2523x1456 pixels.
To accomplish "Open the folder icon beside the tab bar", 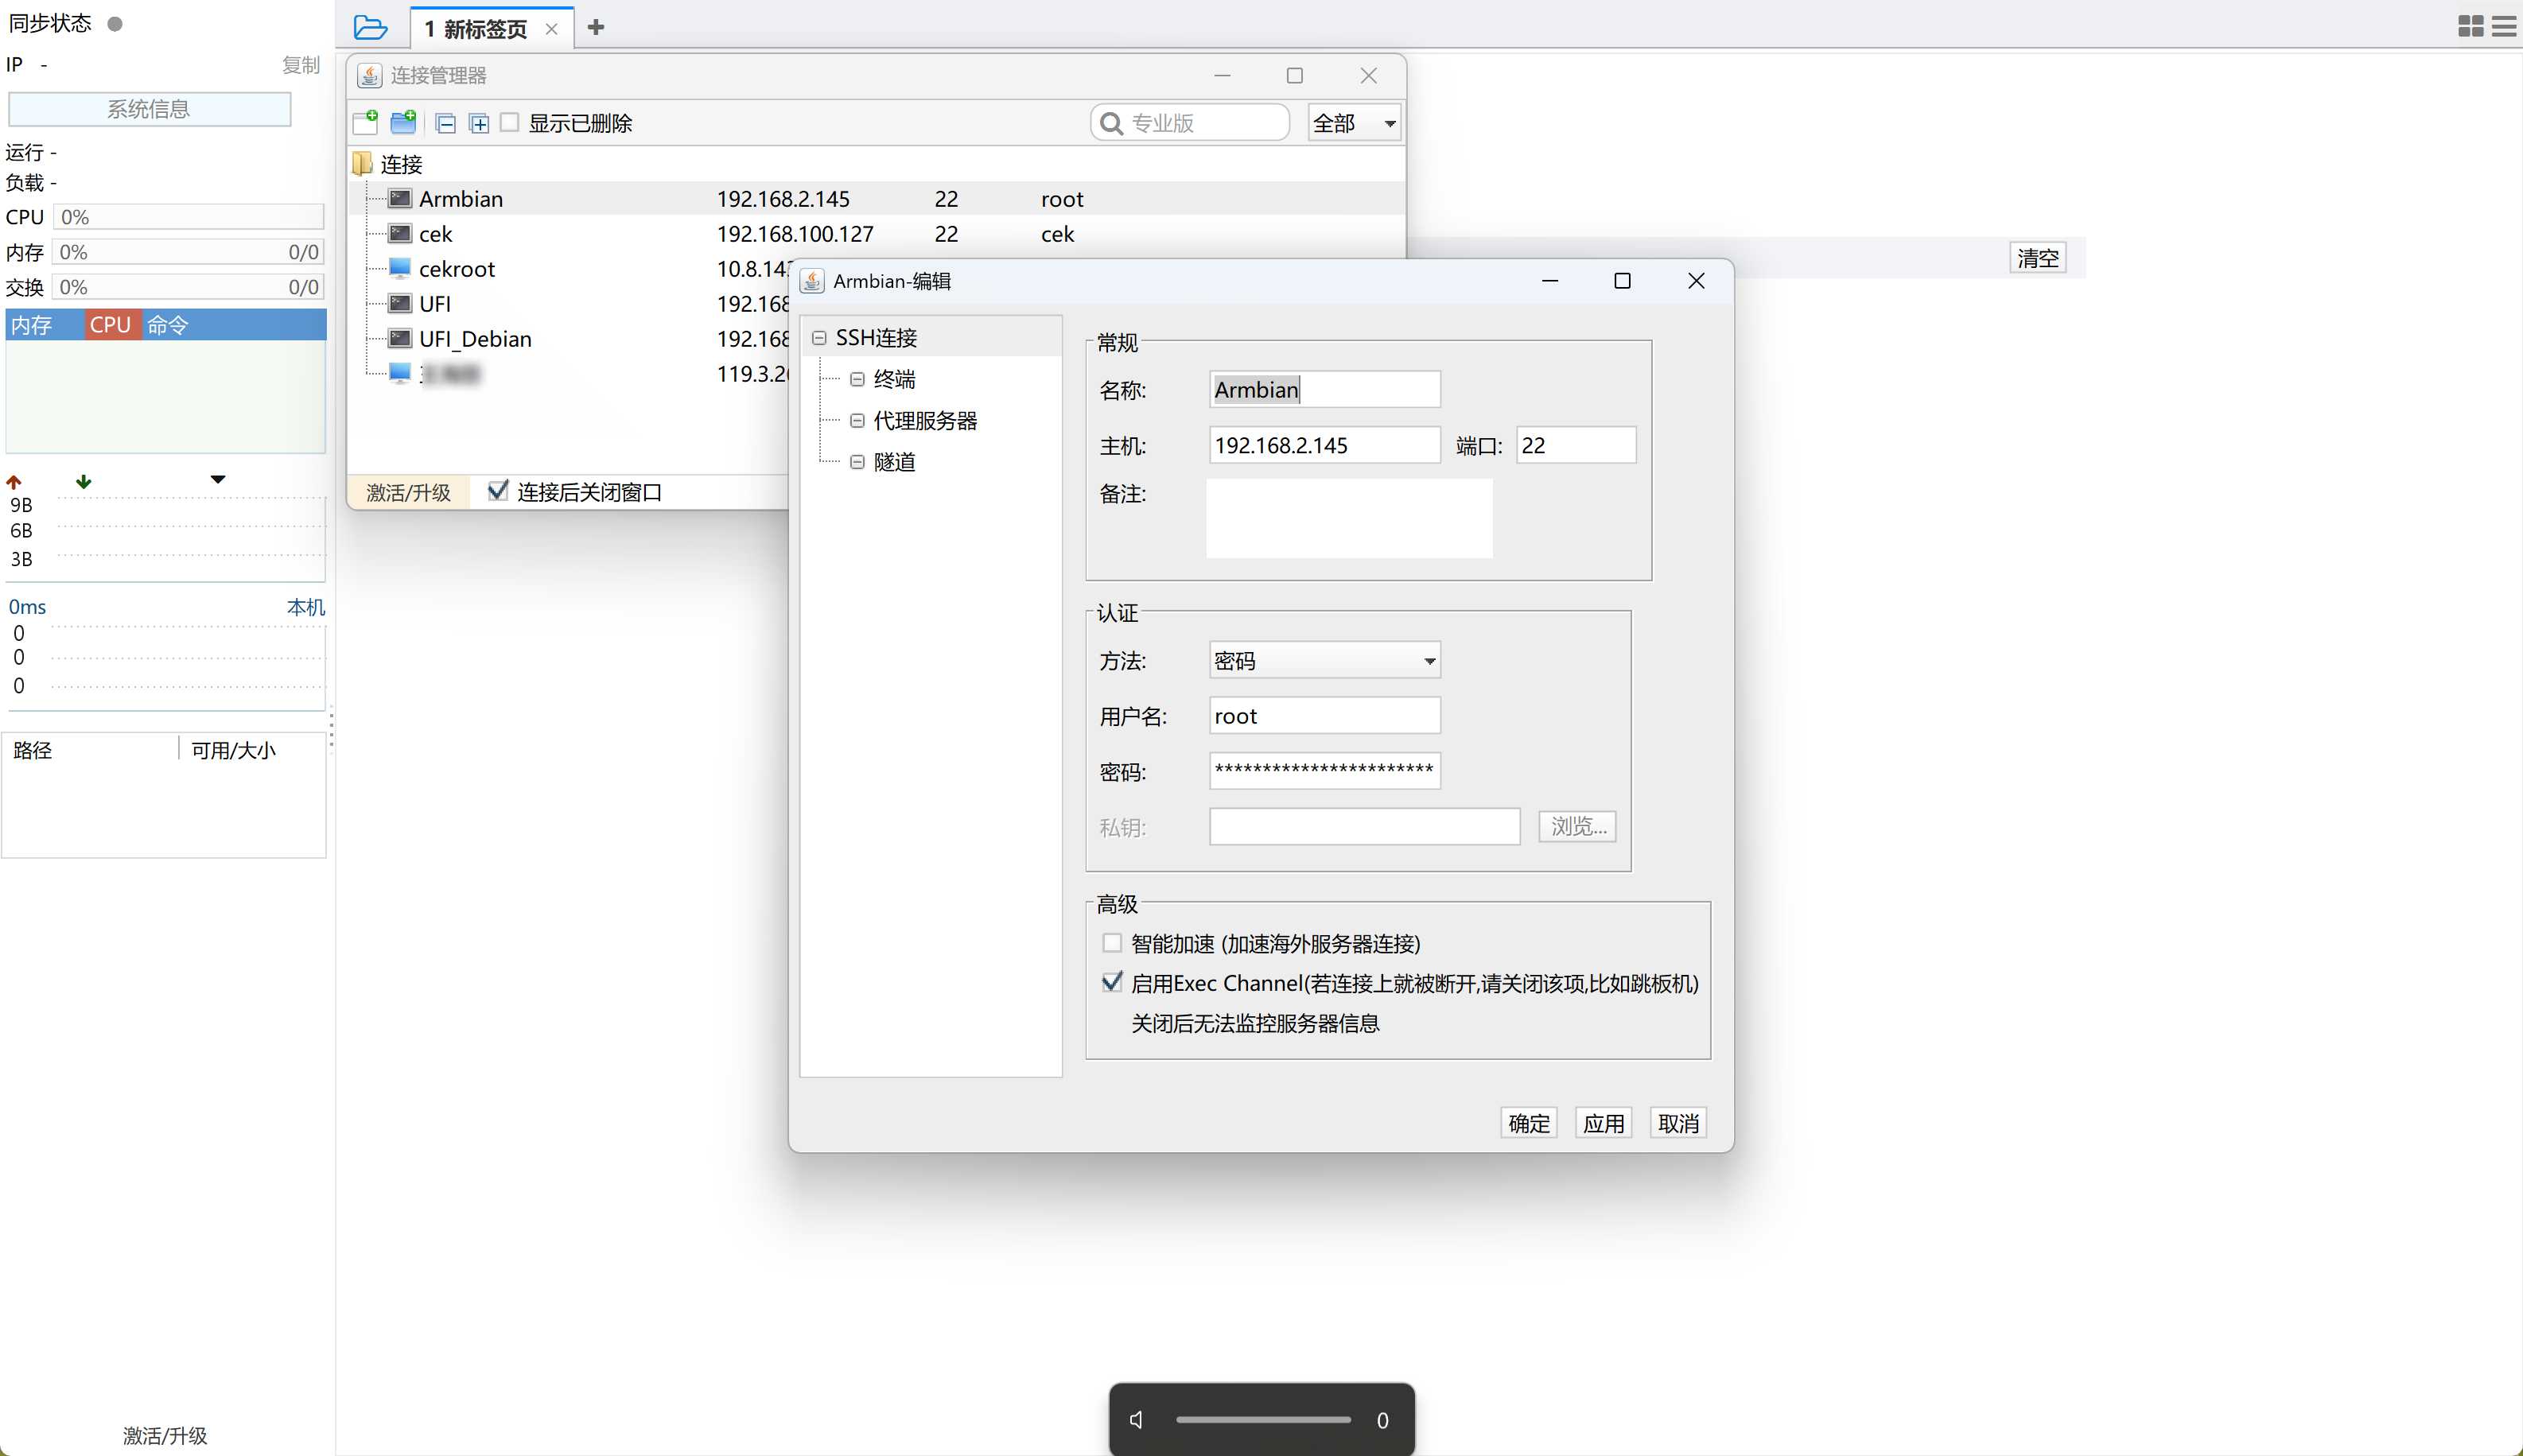I will 370,27.
